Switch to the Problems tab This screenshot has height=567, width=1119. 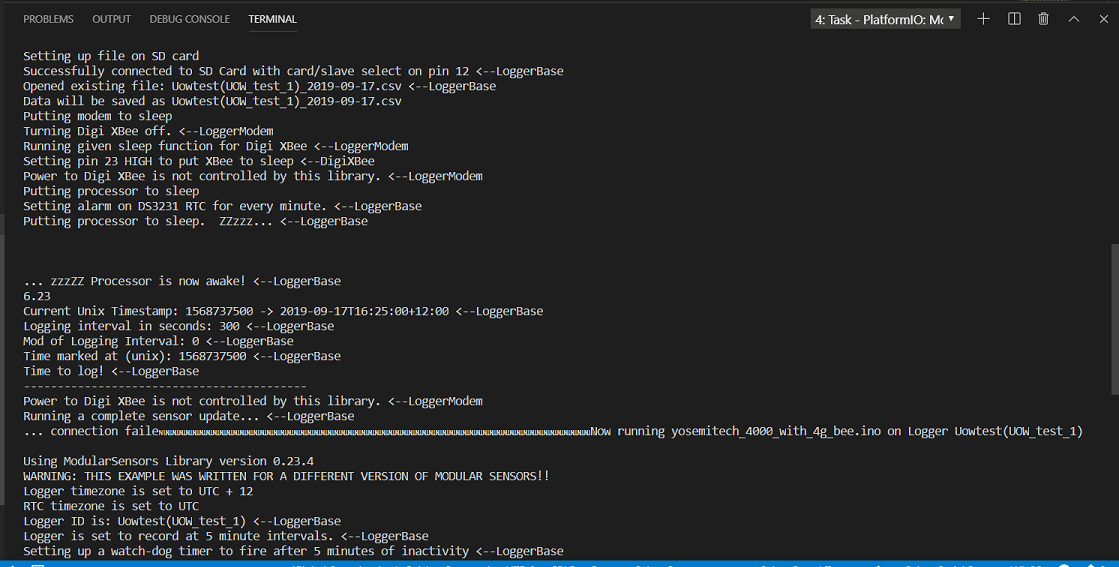pyautogui.click(x=48, y=19)
